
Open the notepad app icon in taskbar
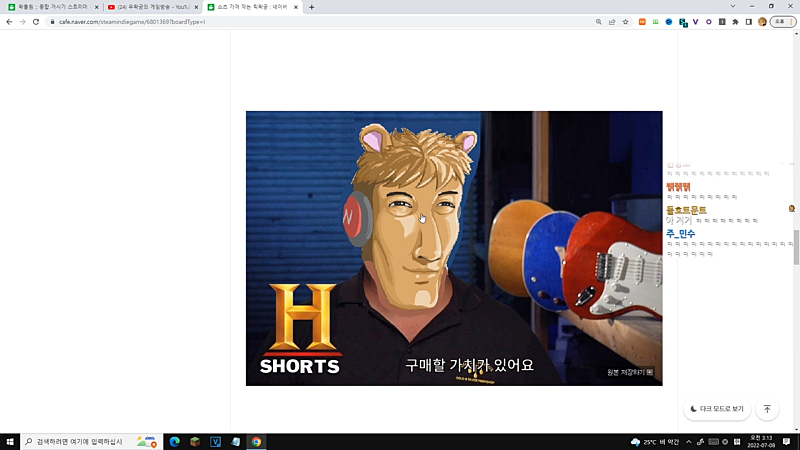236,442
